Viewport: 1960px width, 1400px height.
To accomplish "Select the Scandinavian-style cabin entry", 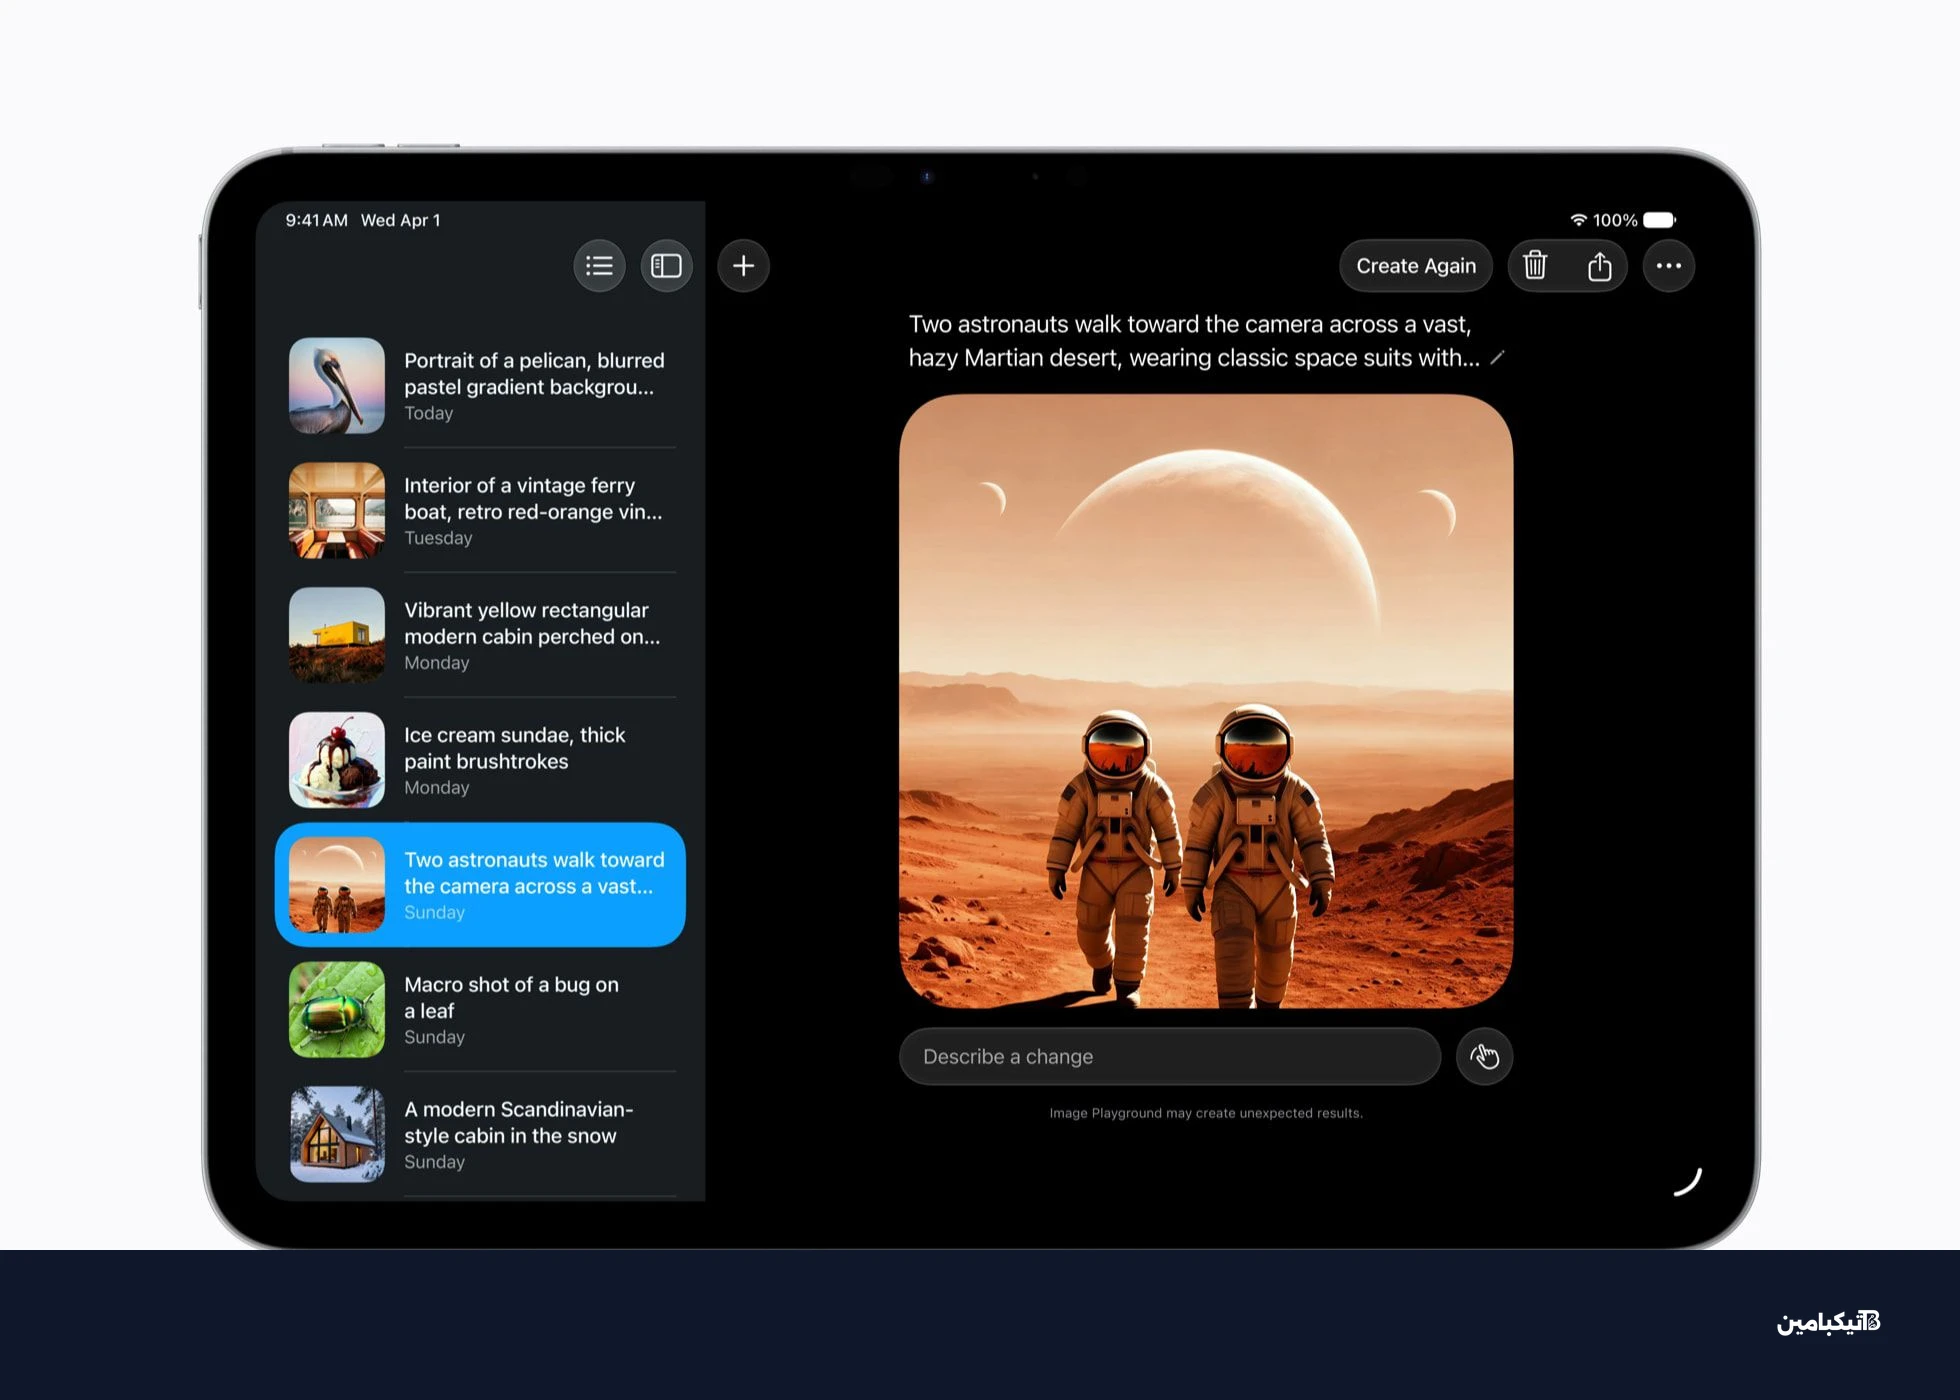I will (480, 1135).
